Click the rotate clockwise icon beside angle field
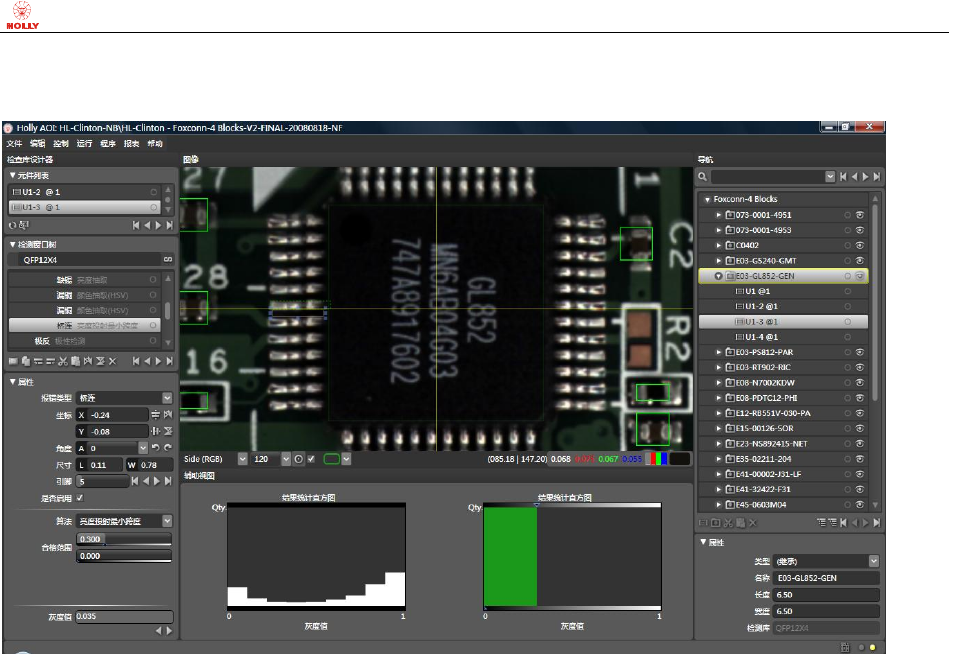Screen dimensions: 957x654 point(168,448)
